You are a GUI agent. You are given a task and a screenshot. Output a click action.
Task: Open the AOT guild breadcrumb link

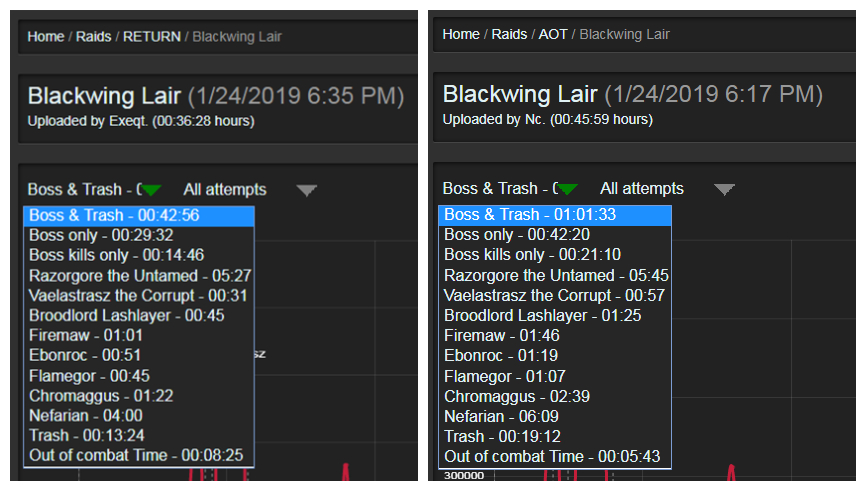point(553,34)
